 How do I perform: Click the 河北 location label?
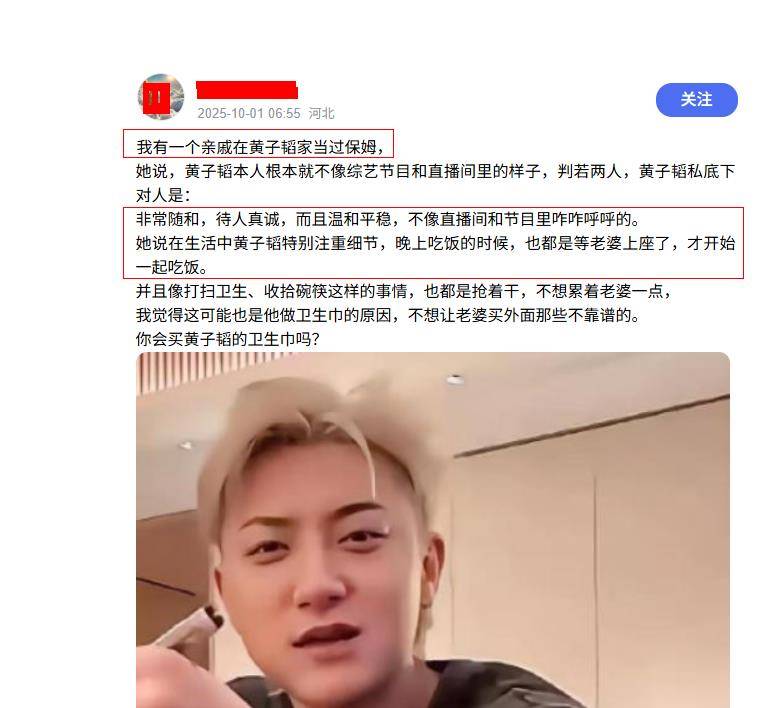321,114
